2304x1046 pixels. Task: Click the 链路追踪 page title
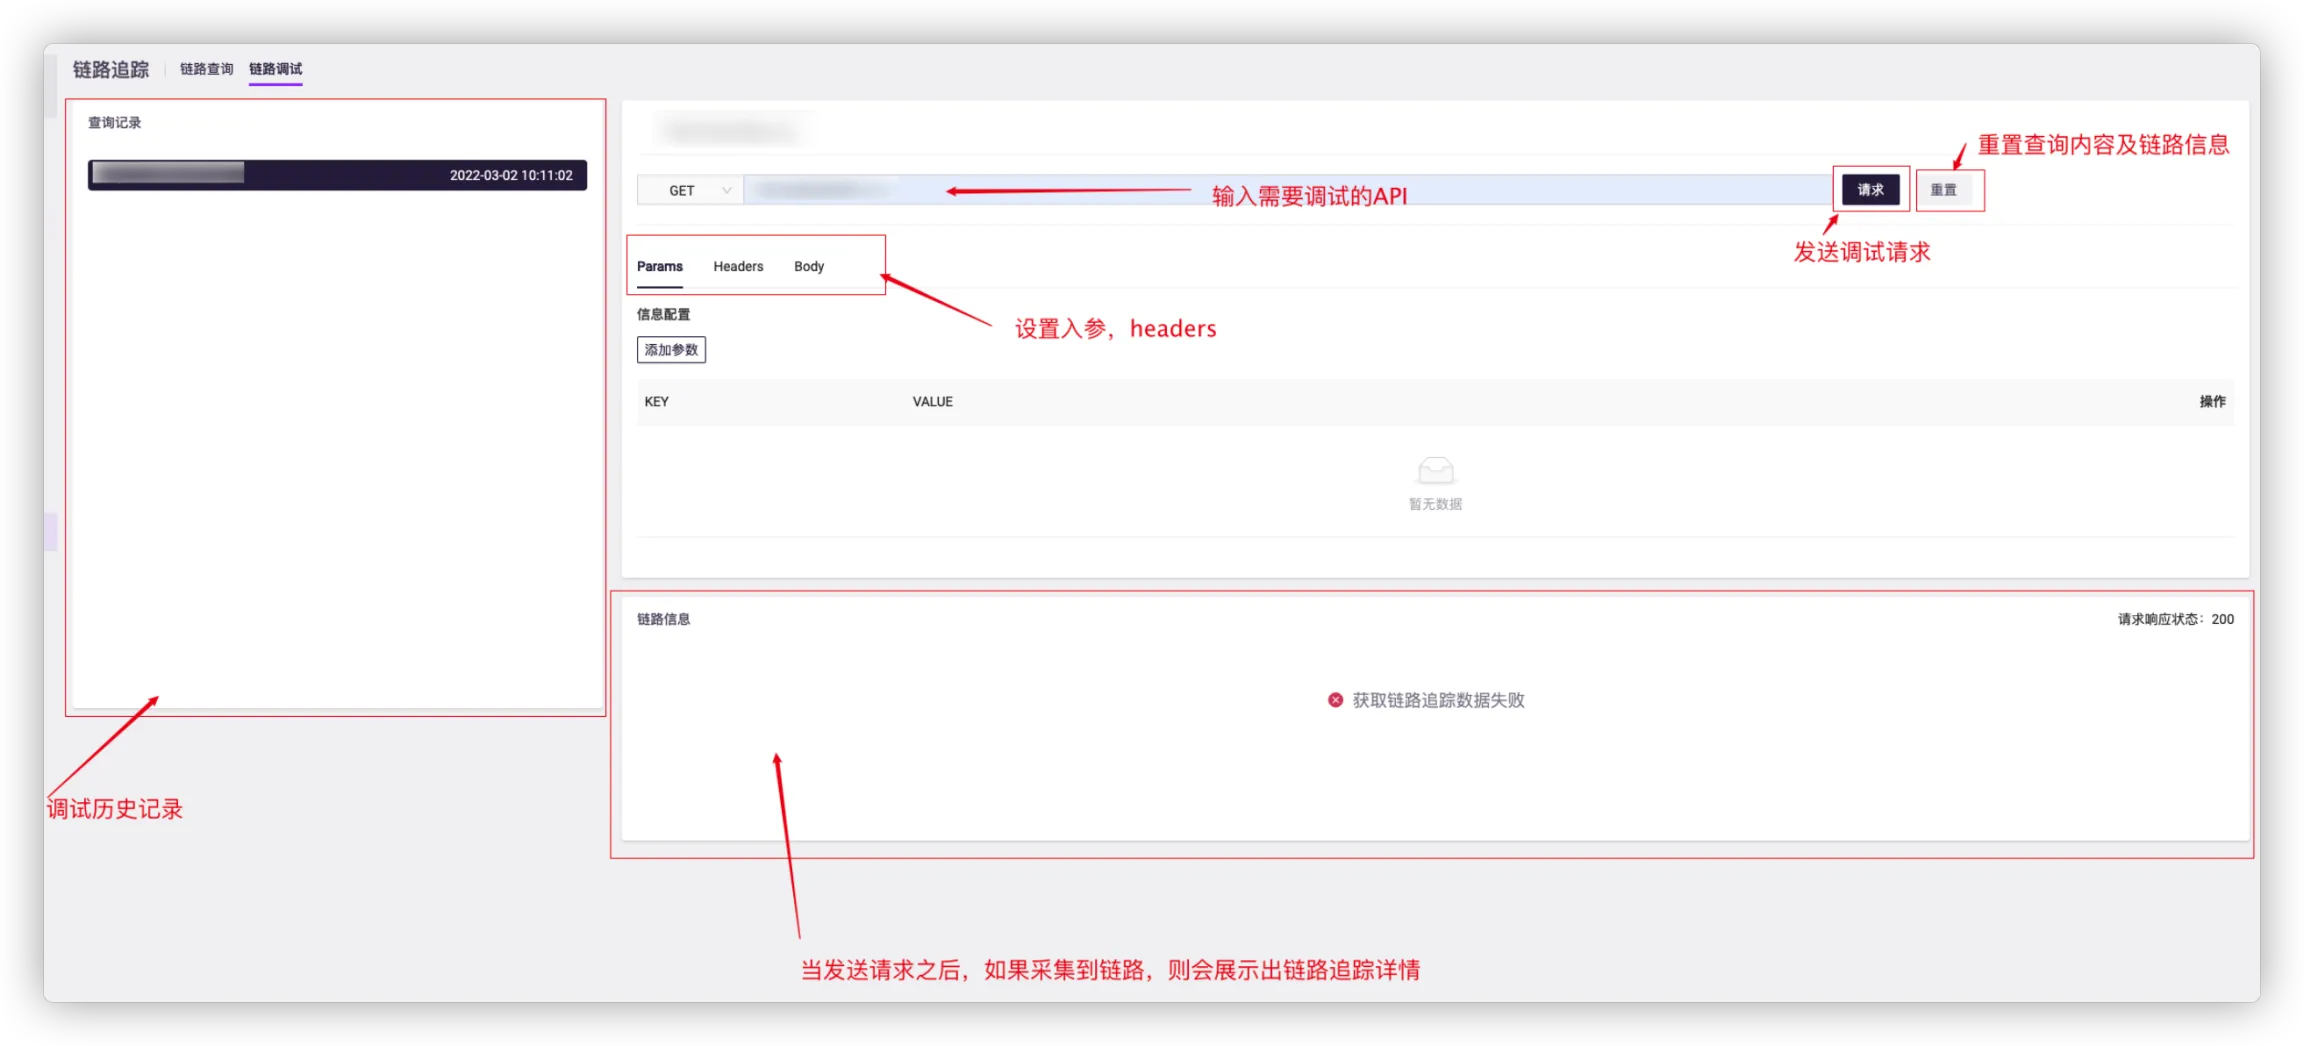point(111,69)
